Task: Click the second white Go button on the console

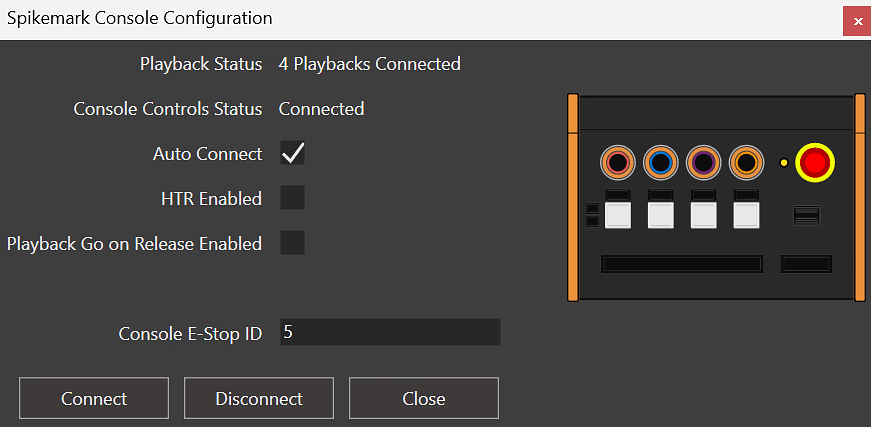Action: [x=660, y=215]
